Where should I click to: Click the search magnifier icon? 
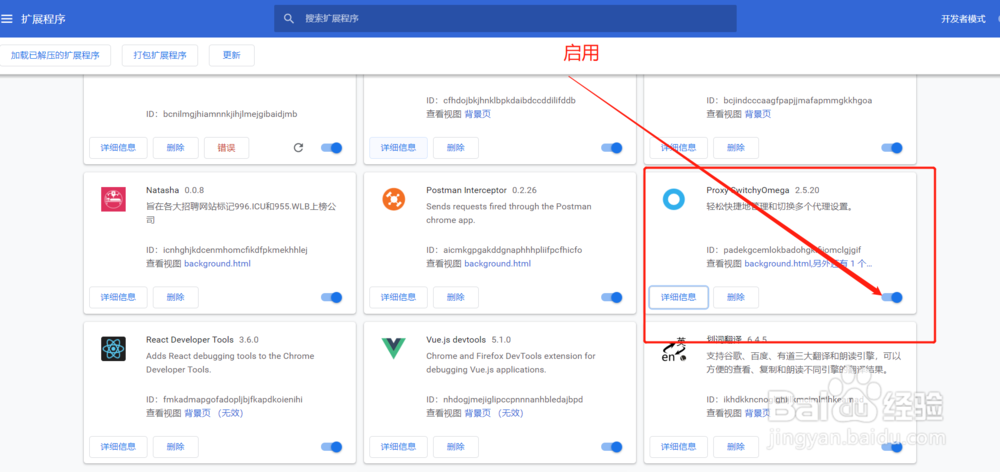290,18
